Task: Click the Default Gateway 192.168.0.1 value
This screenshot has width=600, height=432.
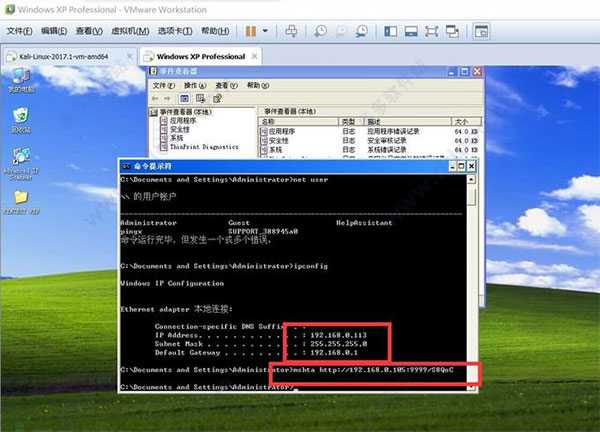Action: tap(334, 352)
